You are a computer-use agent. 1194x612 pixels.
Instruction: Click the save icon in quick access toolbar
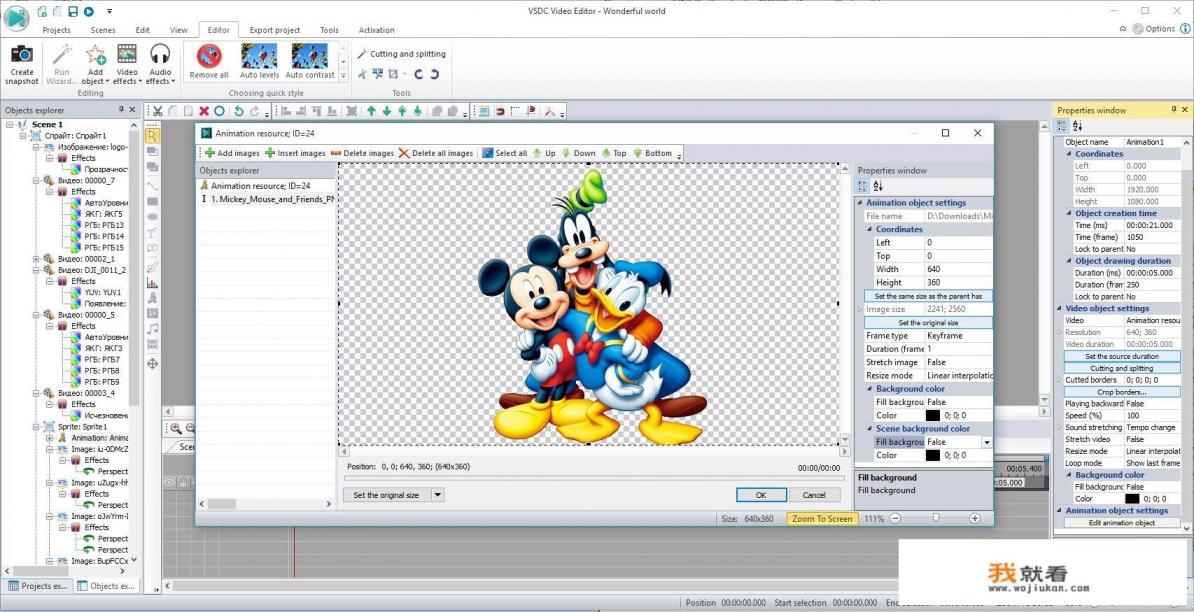pyautogui.click(x=72, y=11)
